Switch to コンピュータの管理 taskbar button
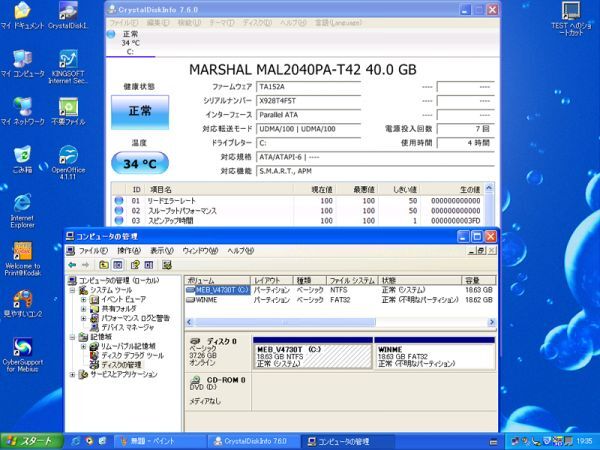 coord(347,441)
